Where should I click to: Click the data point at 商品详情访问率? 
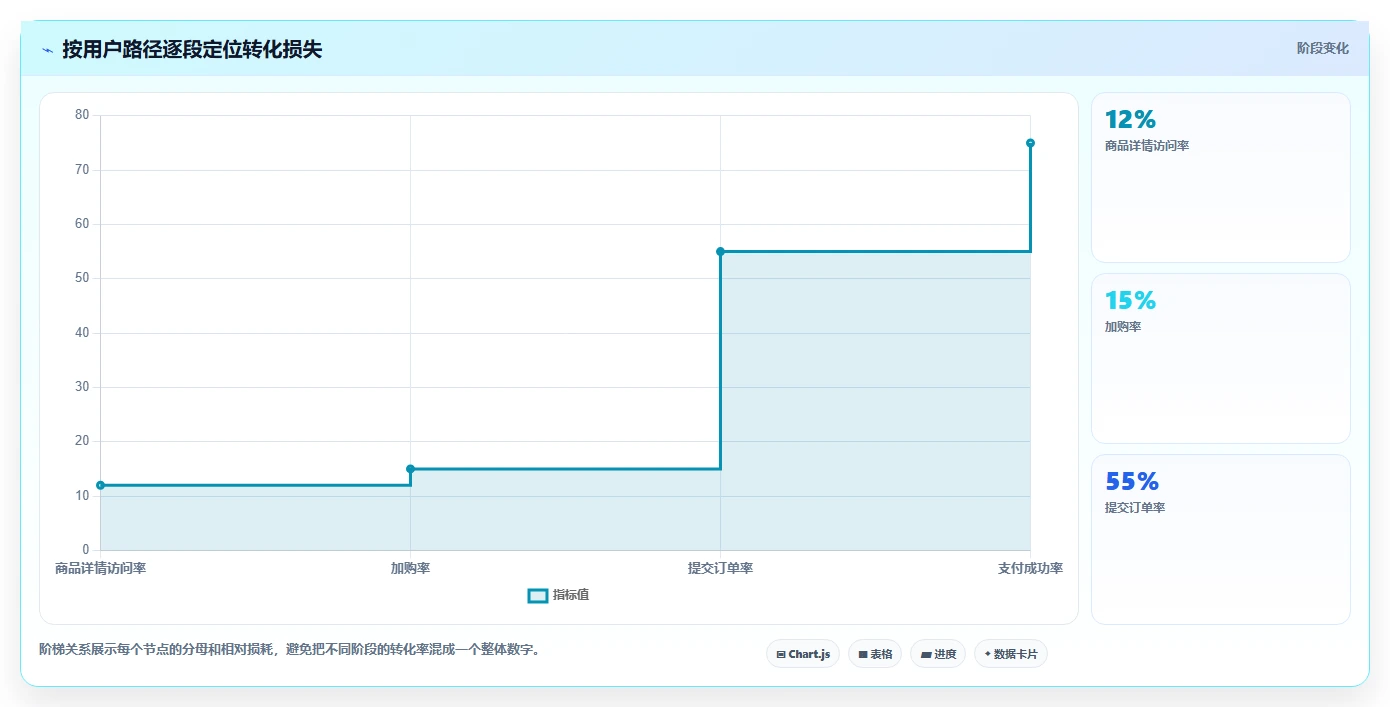click(x=100, y=485)
